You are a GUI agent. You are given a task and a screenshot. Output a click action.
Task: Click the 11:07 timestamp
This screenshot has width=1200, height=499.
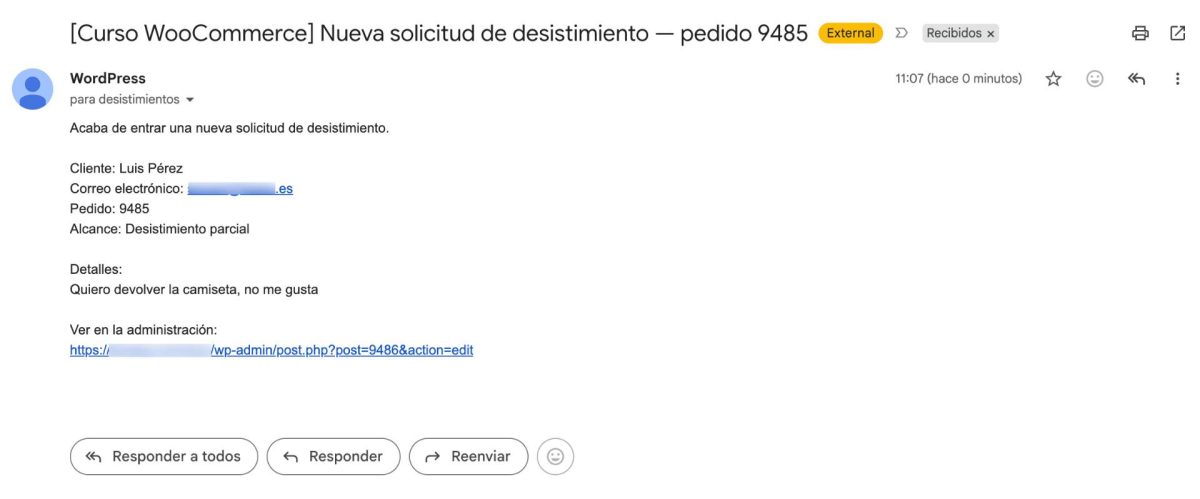(959, 79)
